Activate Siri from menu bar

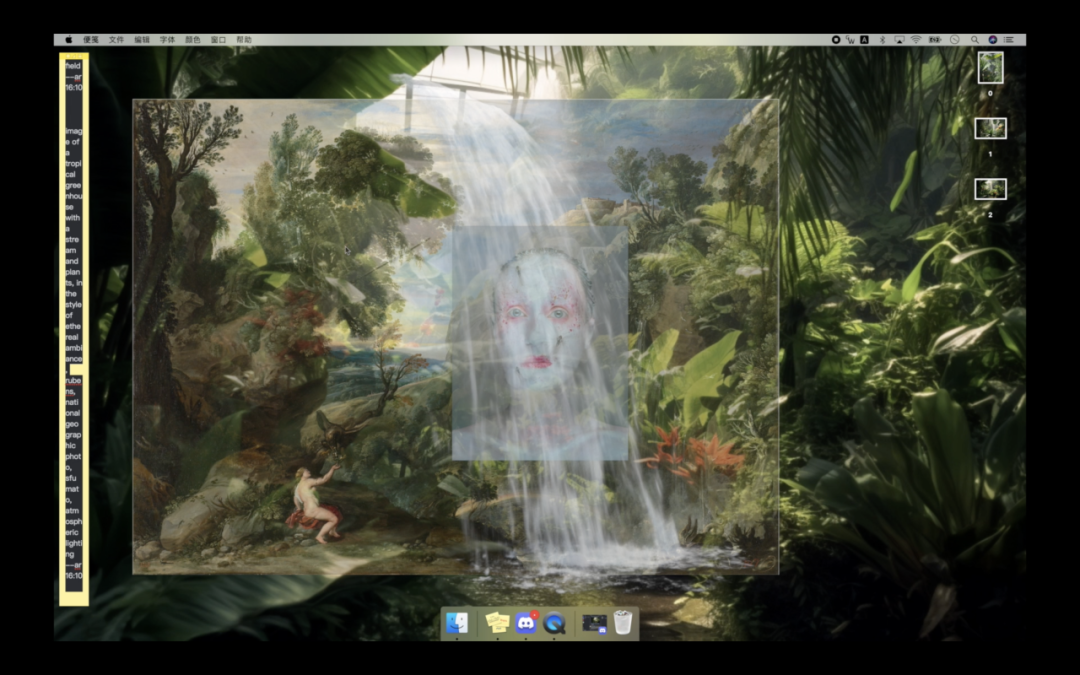point(993,40)
